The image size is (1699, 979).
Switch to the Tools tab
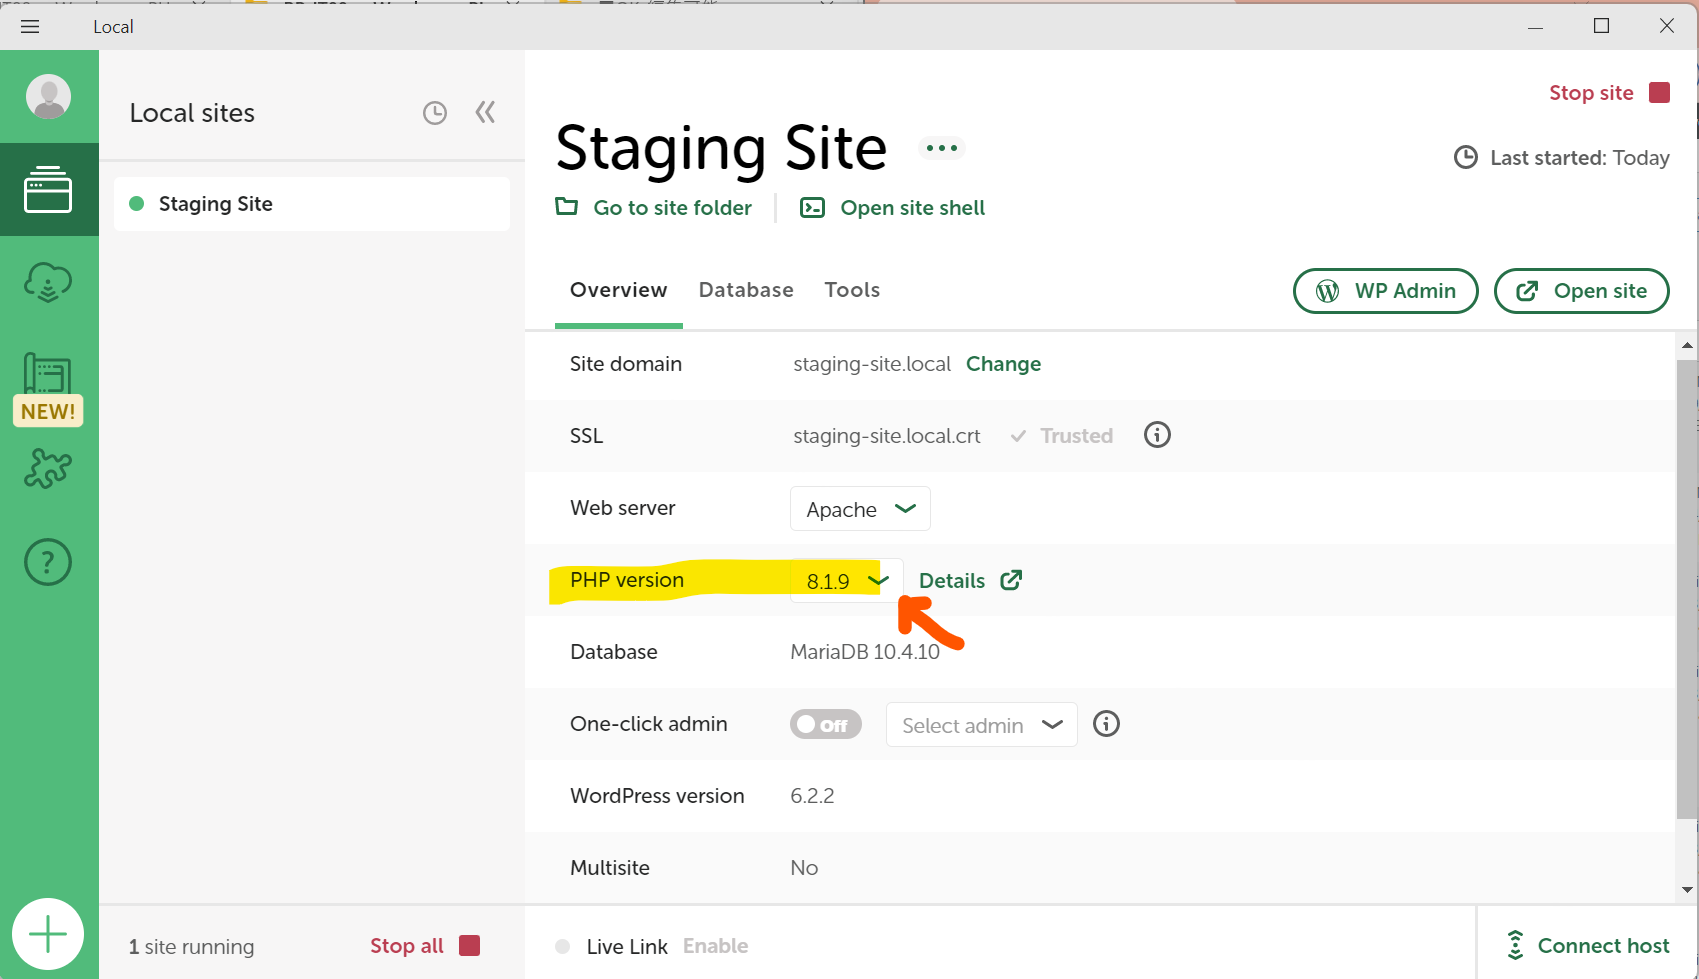tap(852, 290)
